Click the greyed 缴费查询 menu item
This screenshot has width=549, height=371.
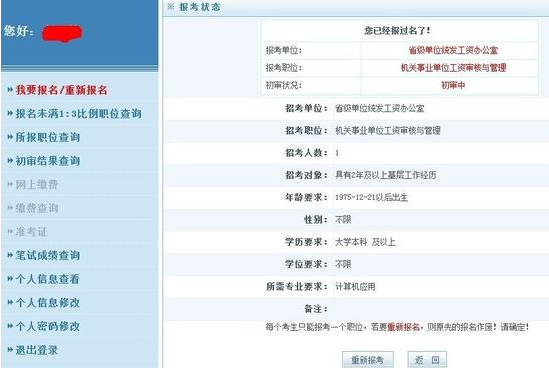[37, 208]
